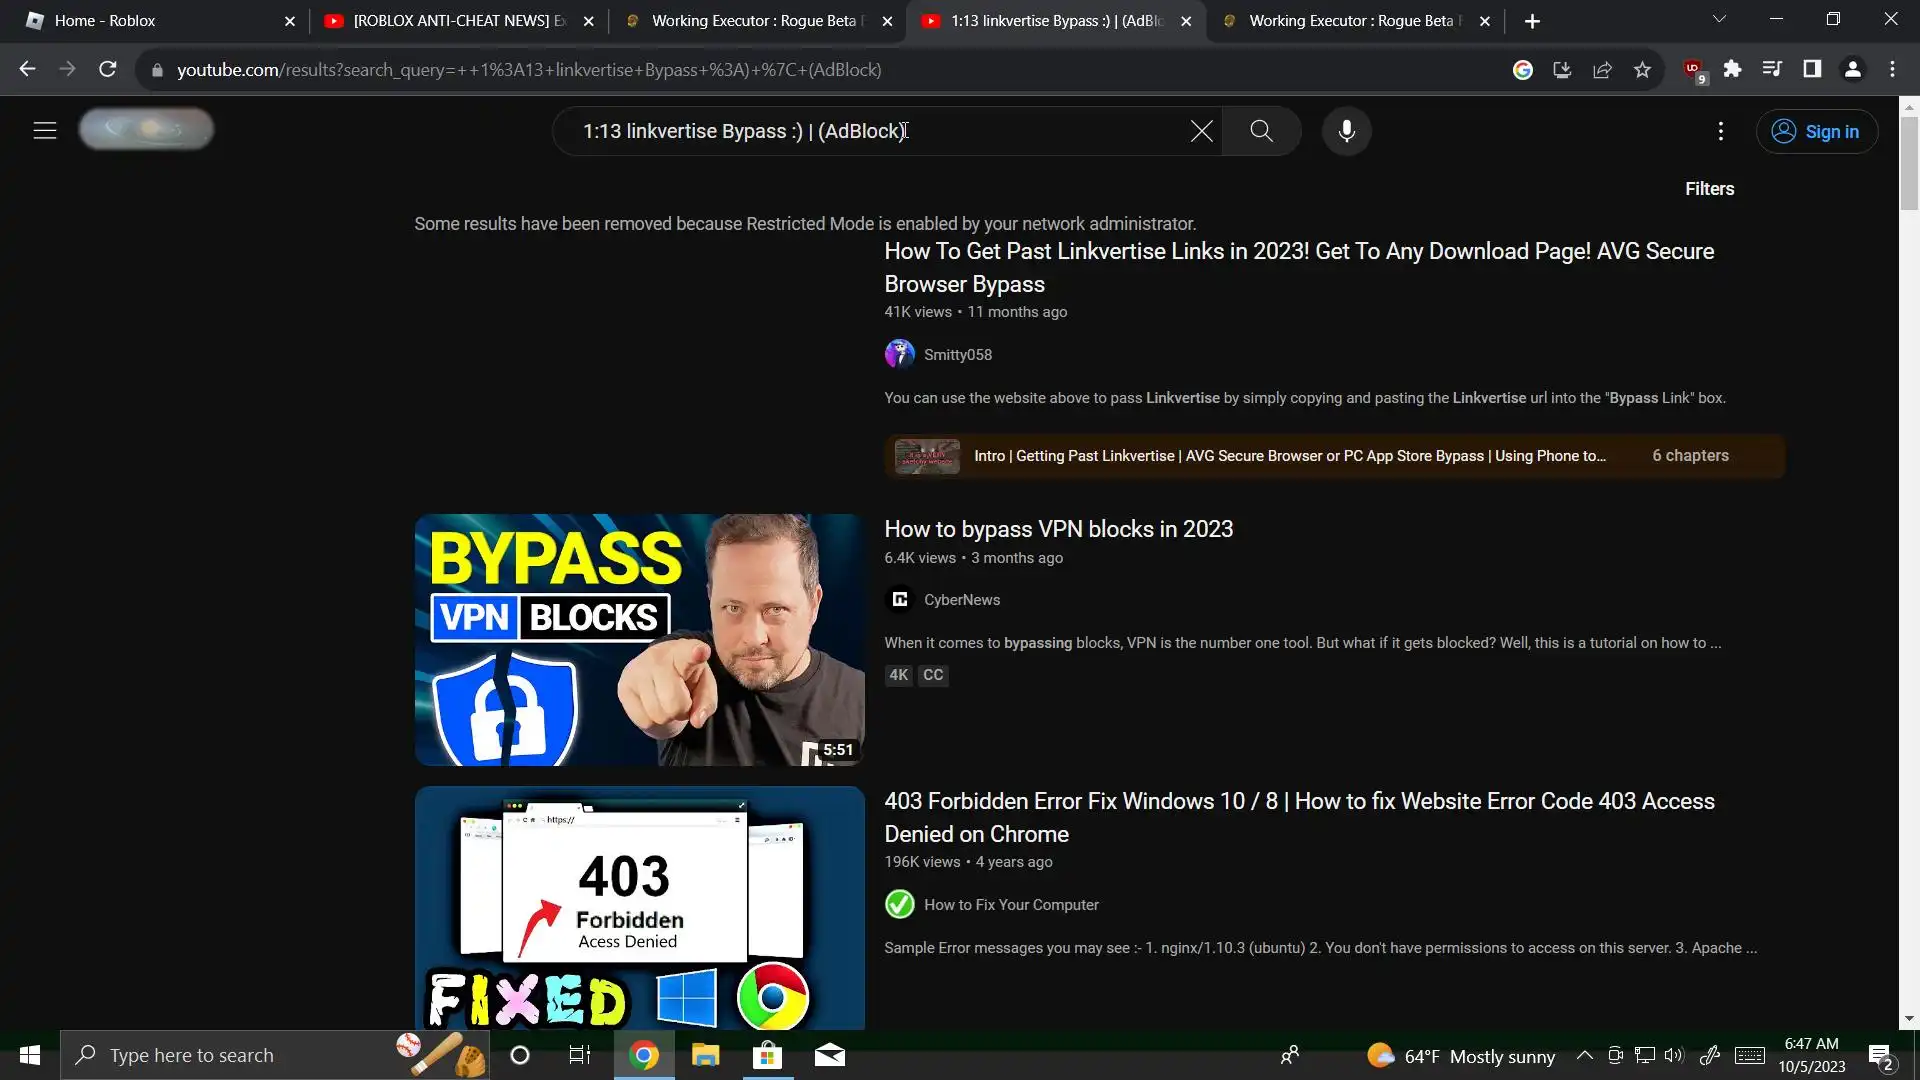Viewport: 1920px width, 1080px height.
Task: Bookmark this page with star icon
Action: click(x=1642, y=70)
